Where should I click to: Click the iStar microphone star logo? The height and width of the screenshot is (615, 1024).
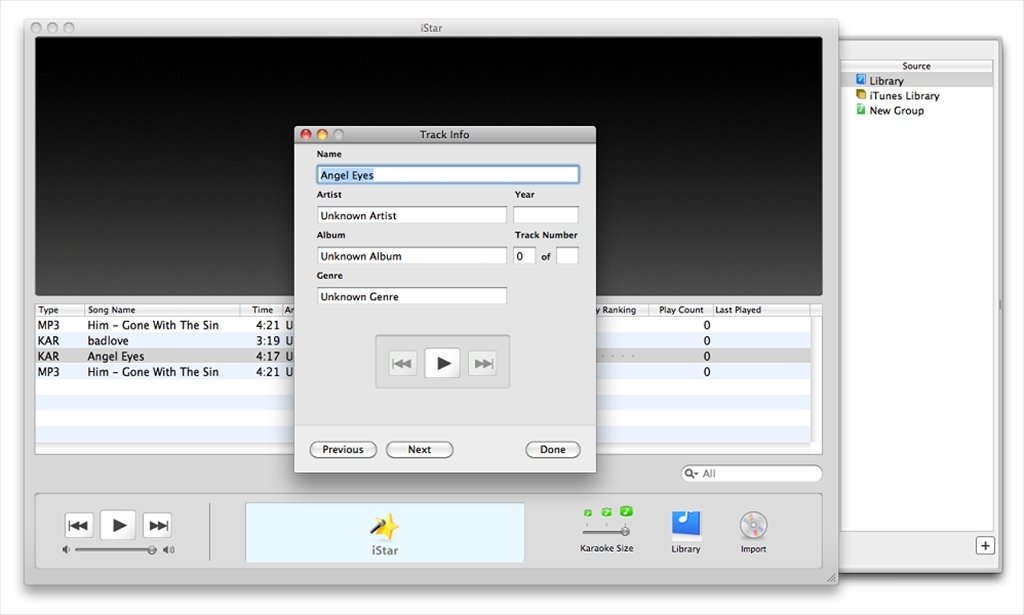click(x=385, y=526)
